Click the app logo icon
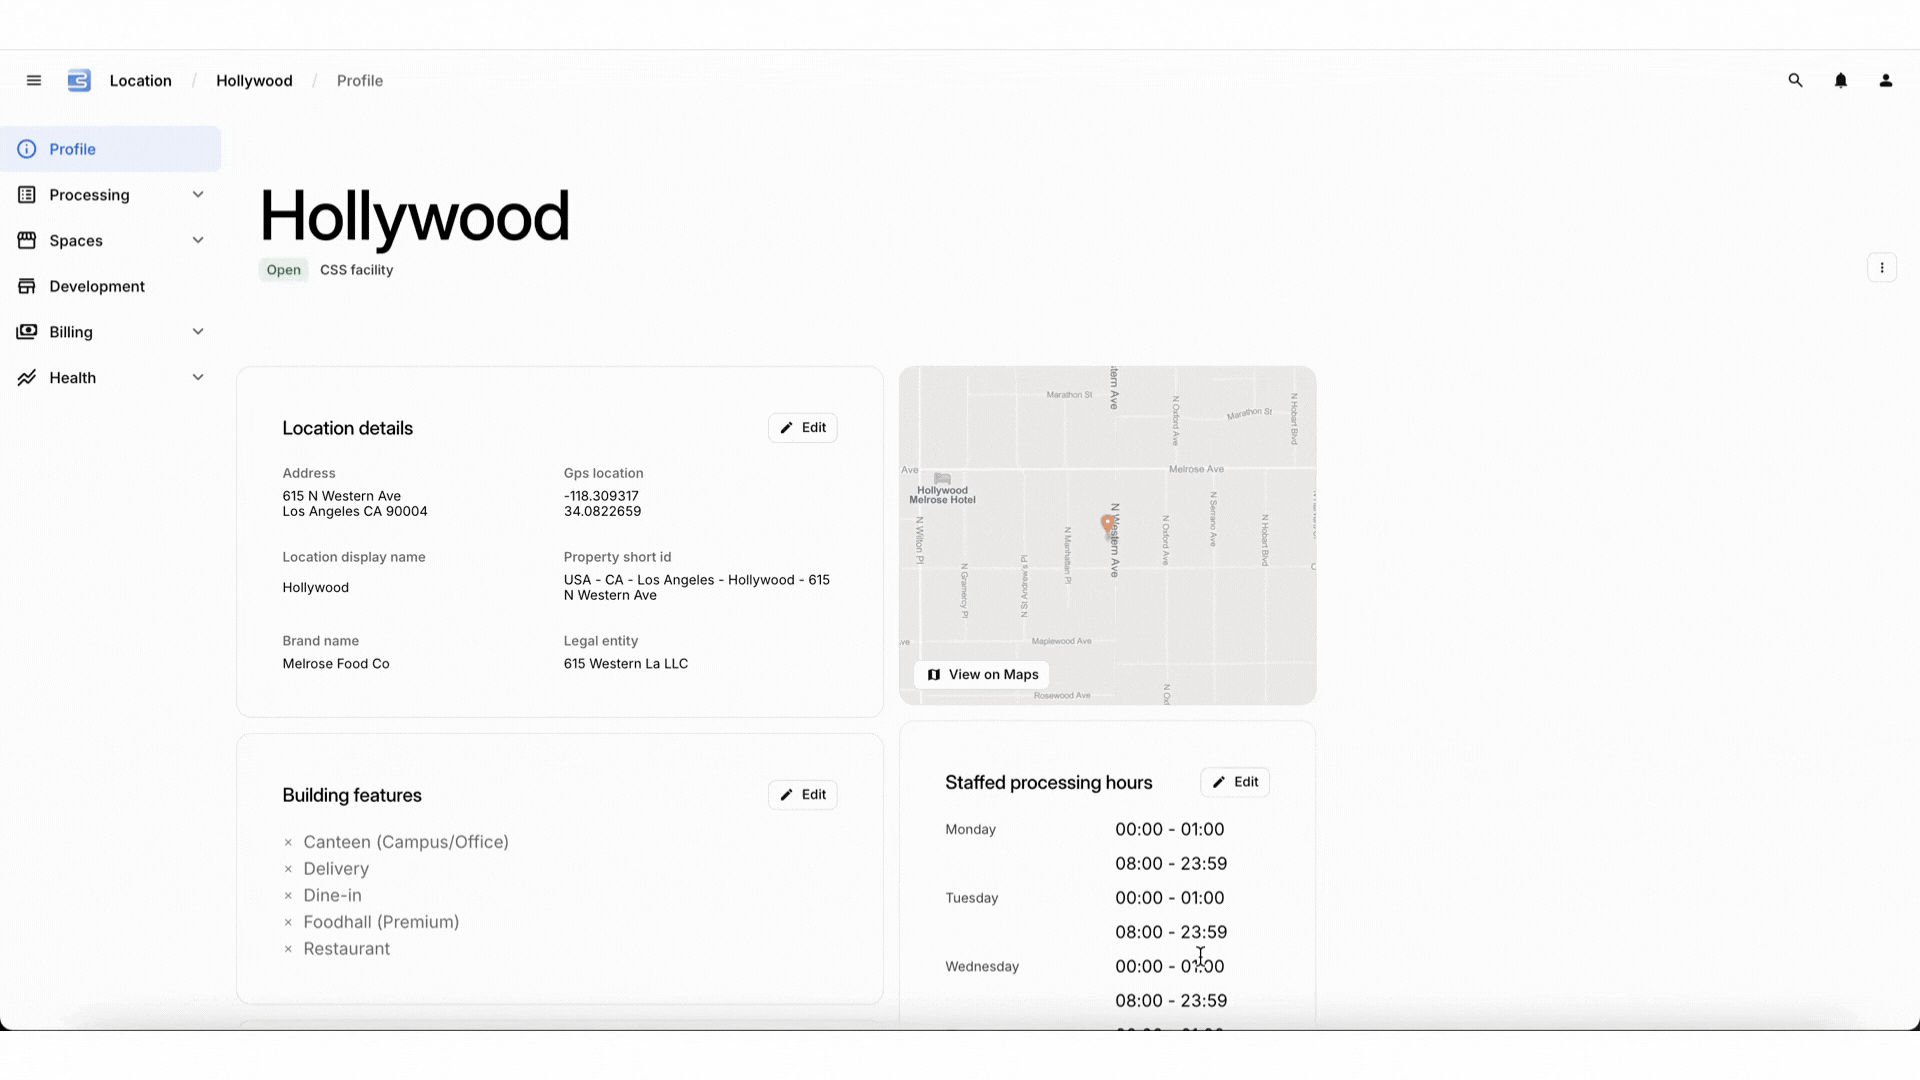The image size is (1920, 1080). [79, 81]
